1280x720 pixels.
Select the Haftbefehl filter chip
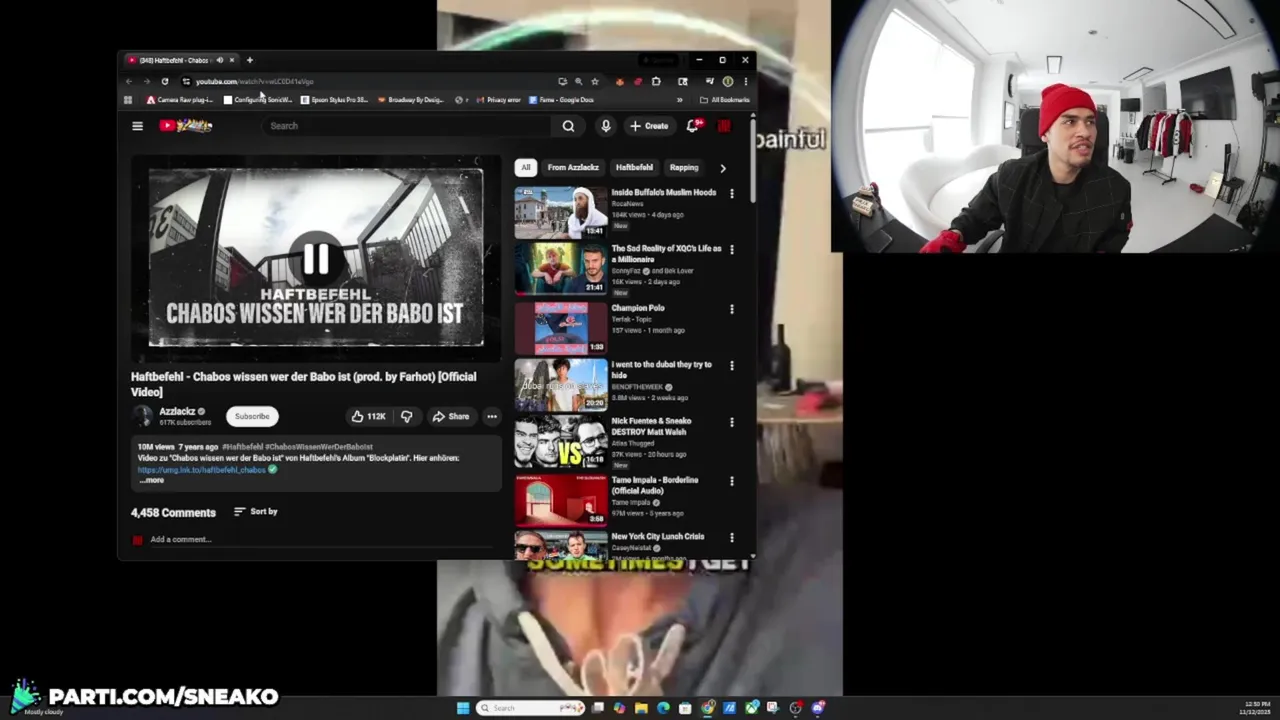(x=634, y=168)
